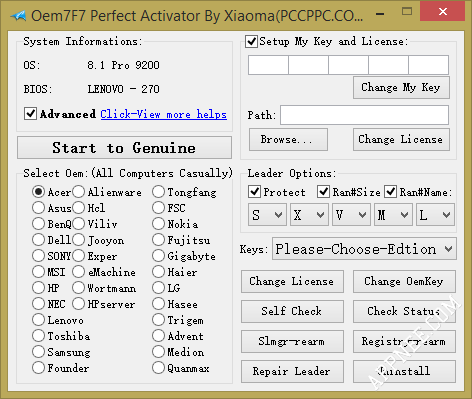Image resolution: width=472 pixels, height=399 pixels.
Task: Select the Viliv radio button
Action: pos(78,224)
